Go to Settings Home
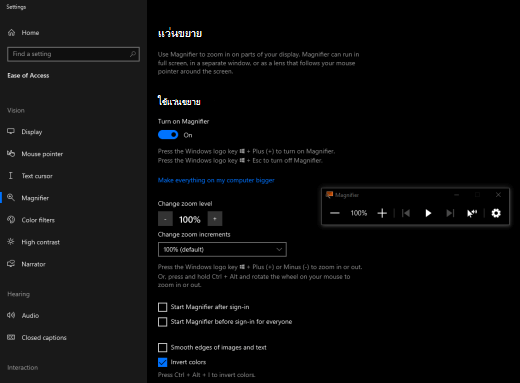This screenshot has width=520, height=383. coord(23,33)
